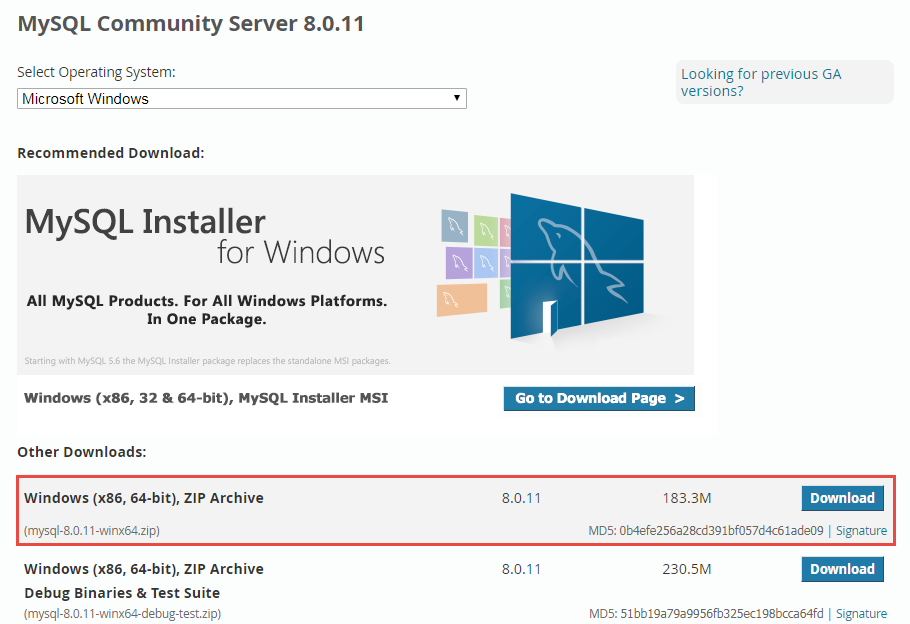The image size is (910, 624).
Task: Open the Looking for previous GA versions link
Action: [760, 82]
